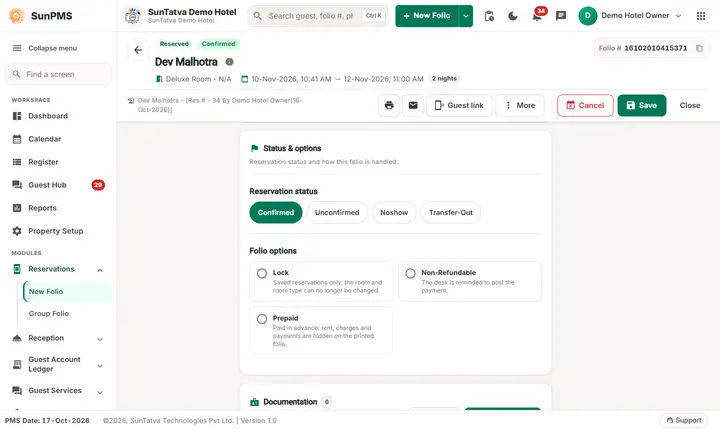This screenshot has height=430, width=720.
Task: Click the Guest Services icon
Action: (x=17, y=390)
